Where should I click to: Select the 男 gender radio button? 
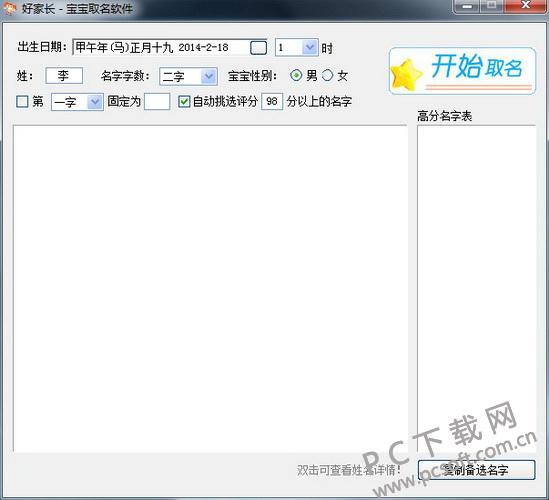click(x=296, y=75)
